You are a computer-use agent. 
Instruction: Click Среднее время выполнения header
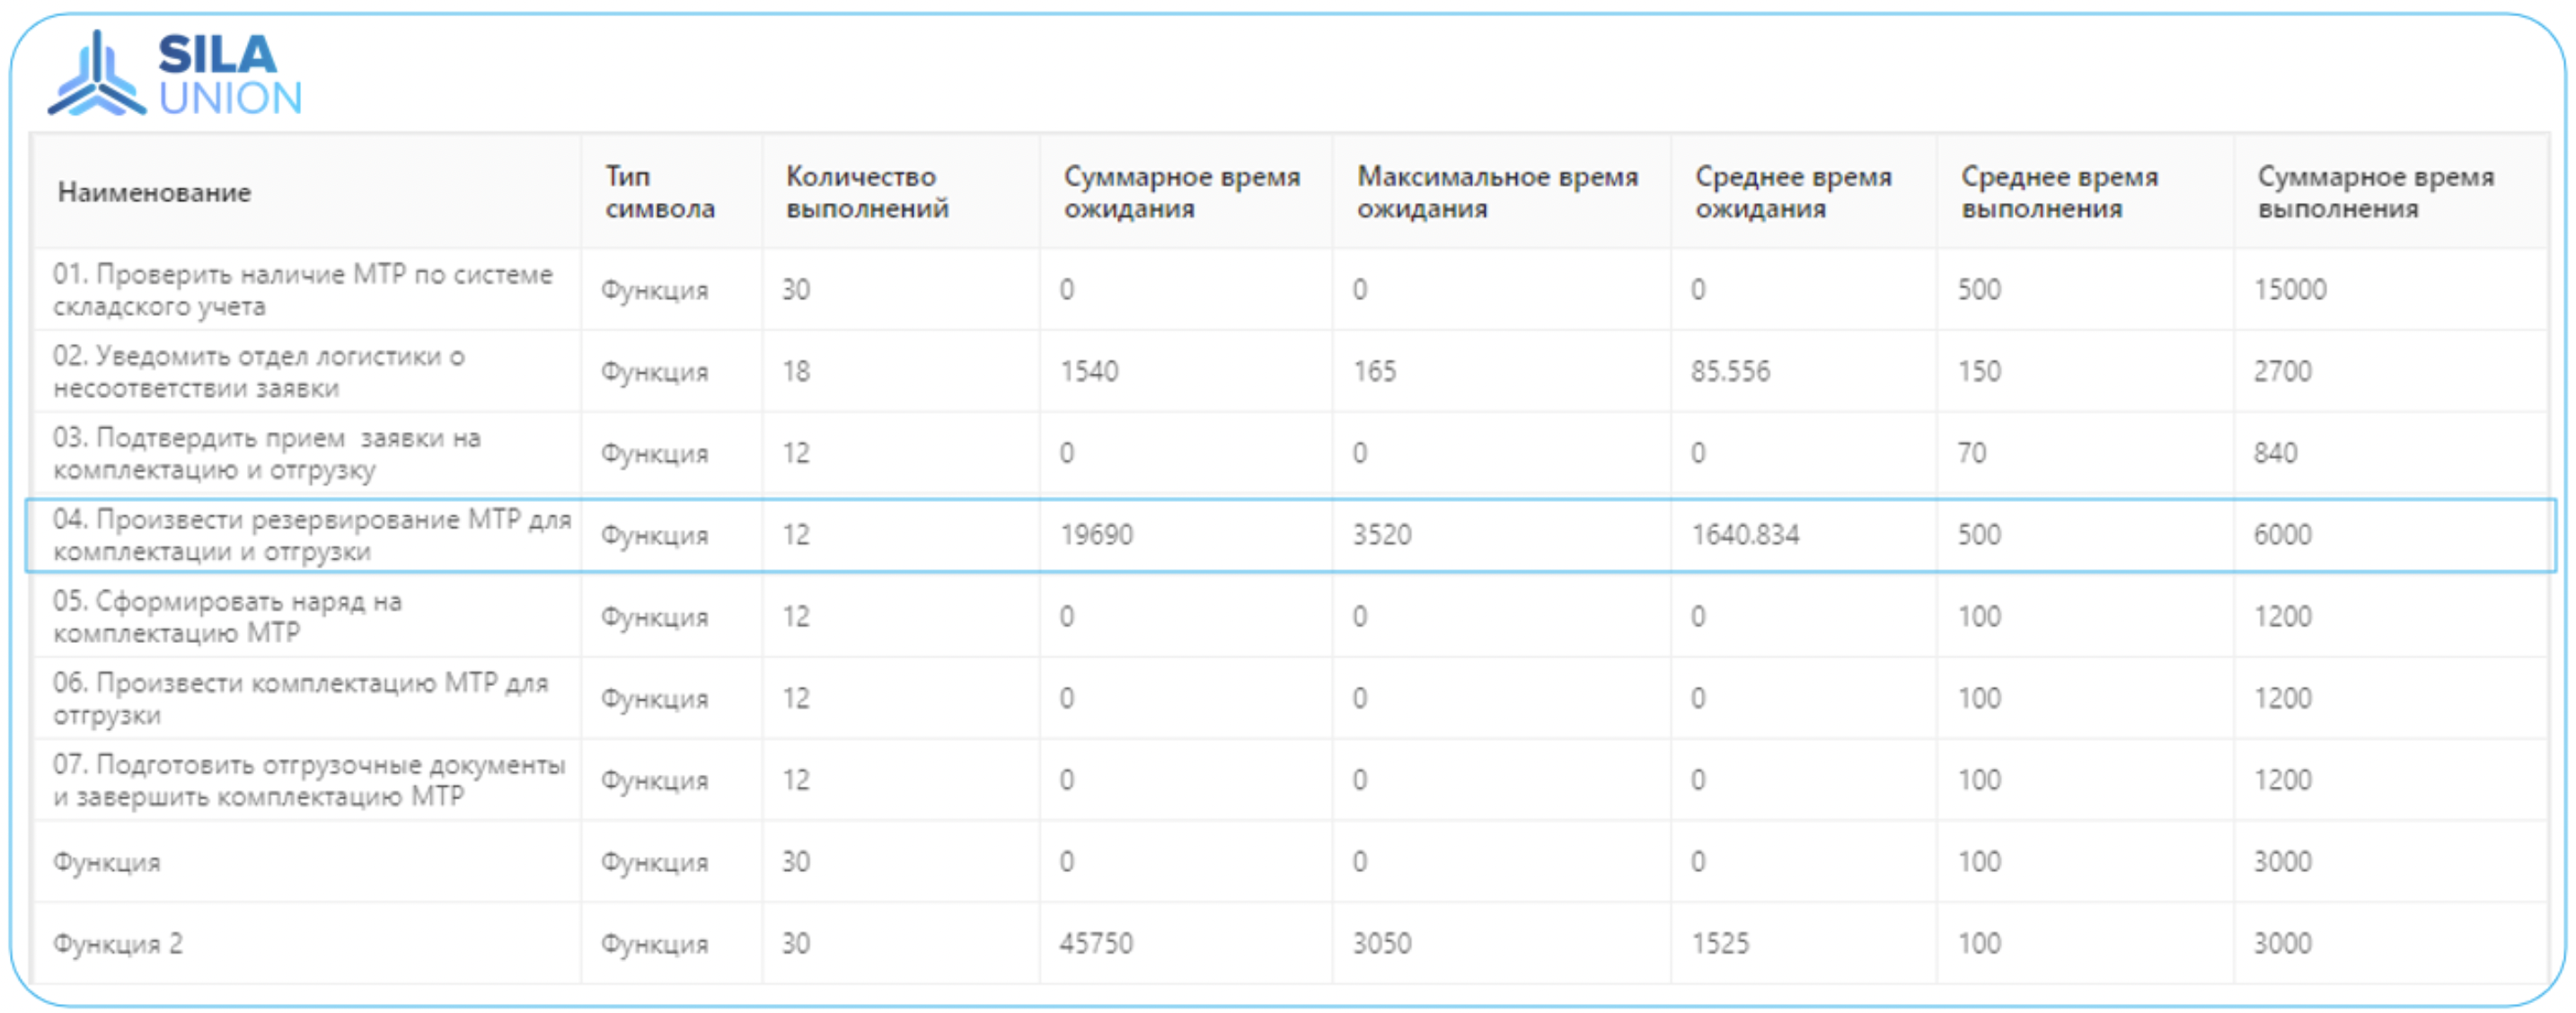[x=2059, y=192]
